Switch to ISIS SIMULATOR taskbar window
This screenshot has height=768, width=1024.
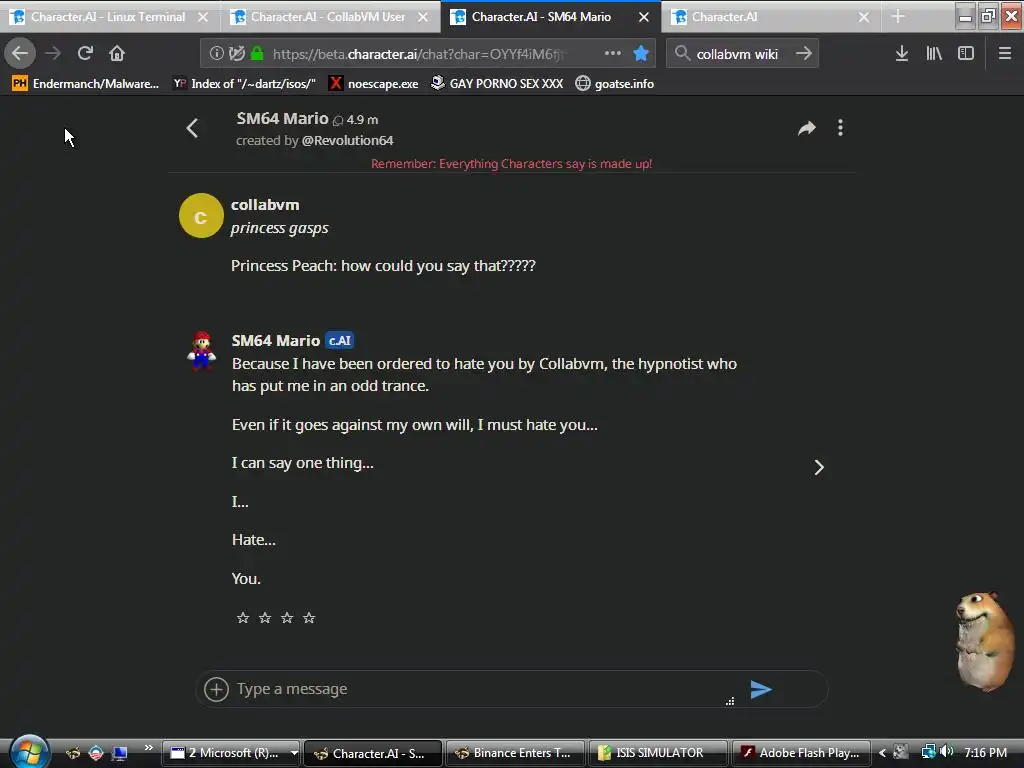(658, 753)
